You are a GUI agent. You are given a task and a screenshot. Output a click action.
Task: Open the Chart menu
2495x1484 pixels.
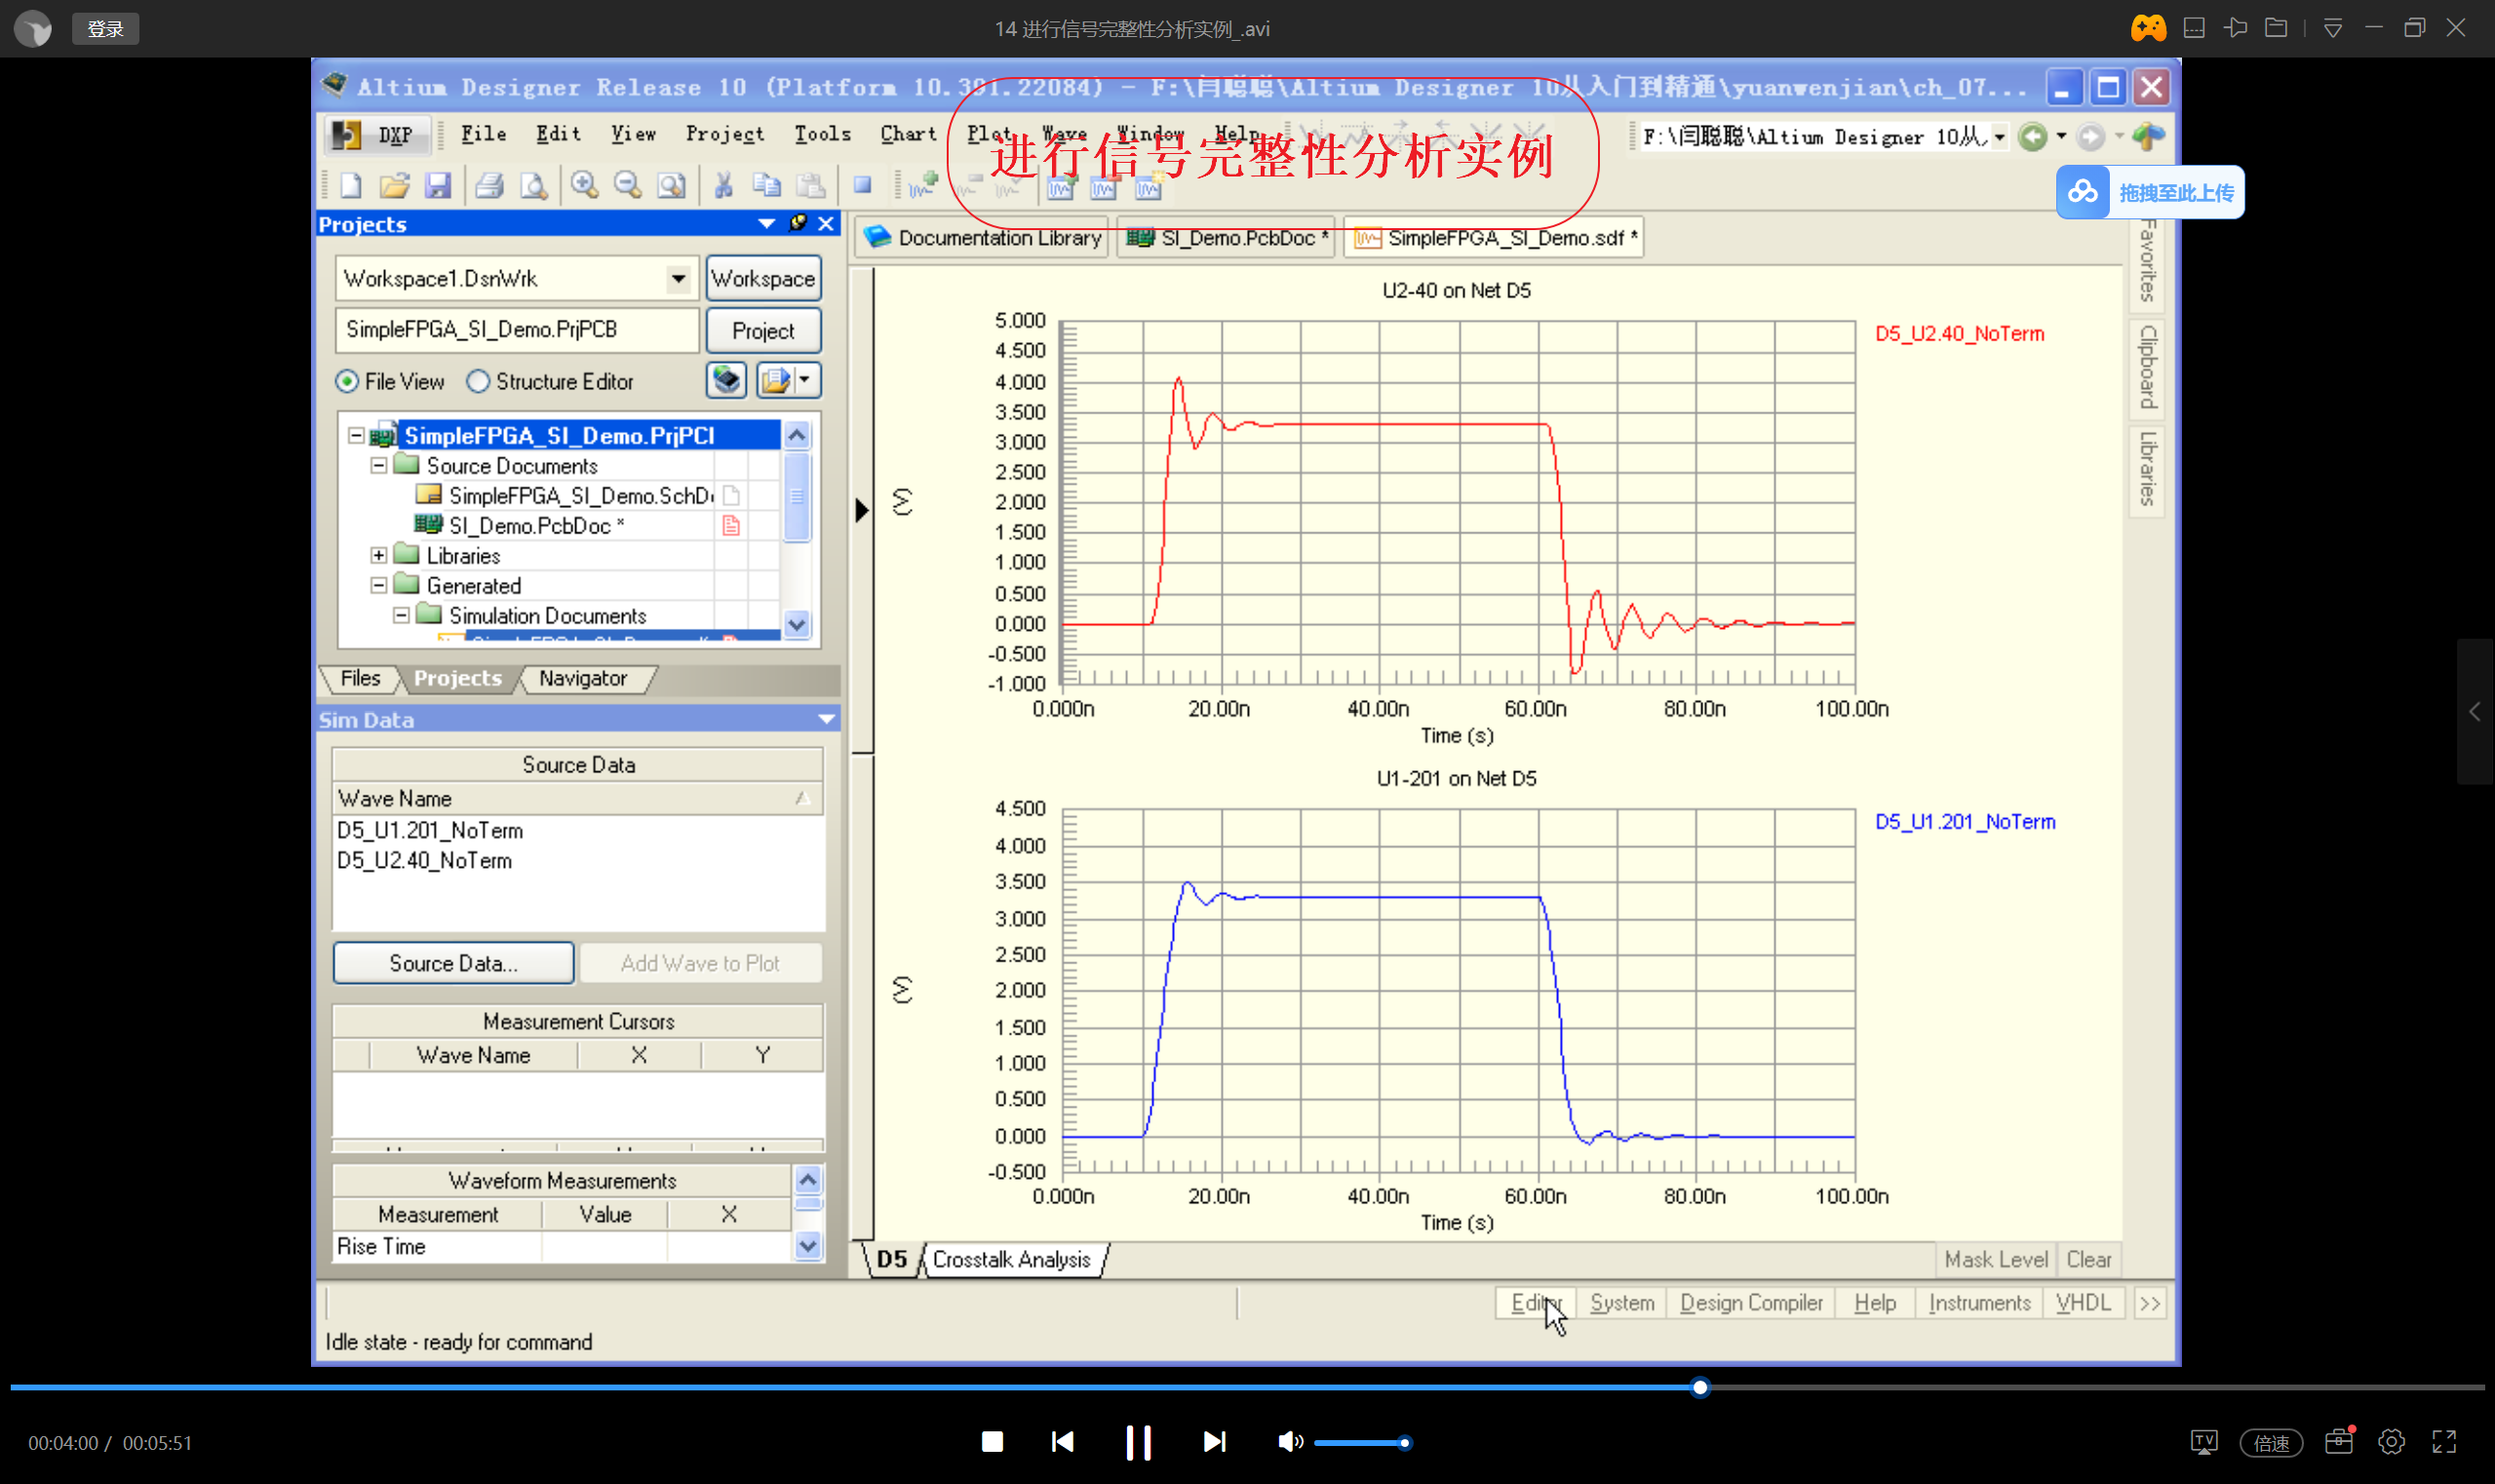pyautogui.click(x=907, y=134)
